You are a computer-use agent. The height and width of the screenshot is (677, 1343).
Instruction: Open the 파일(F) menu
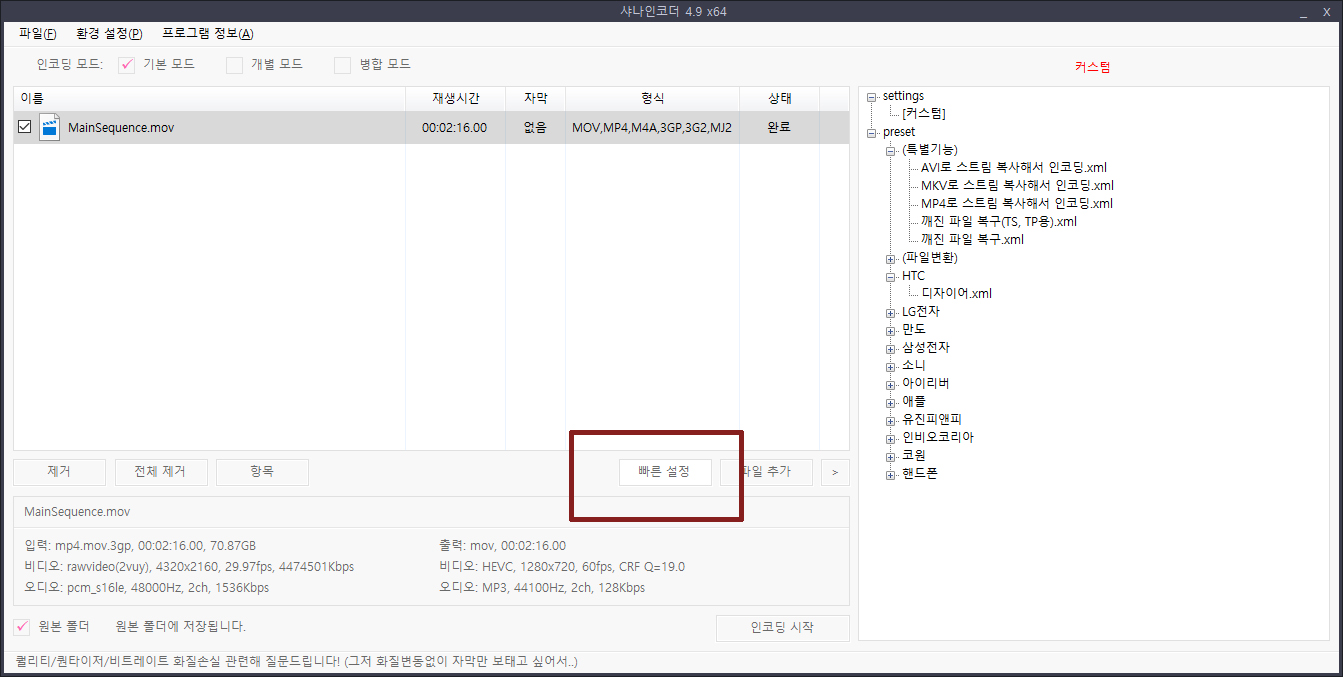(x=37, y=33)
